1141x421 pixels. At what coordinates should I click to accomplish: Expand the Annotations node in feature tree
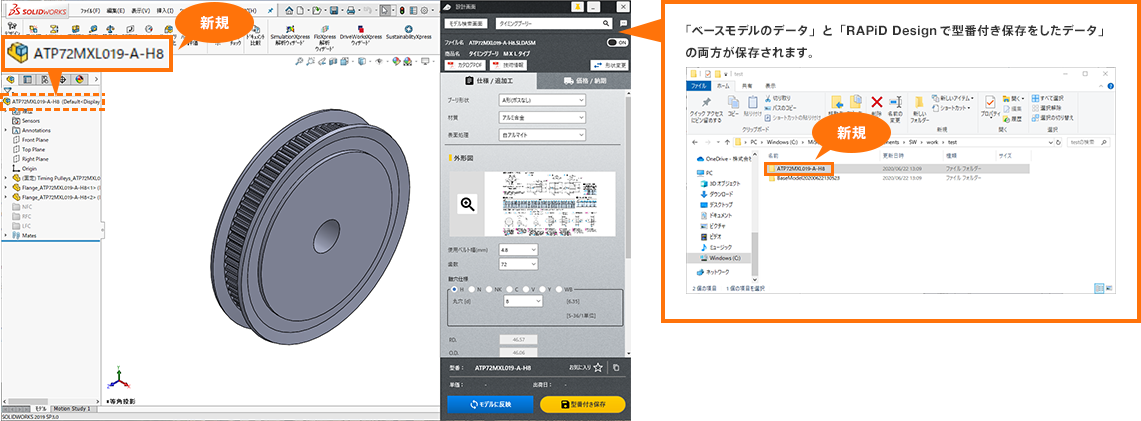[6, 130]
